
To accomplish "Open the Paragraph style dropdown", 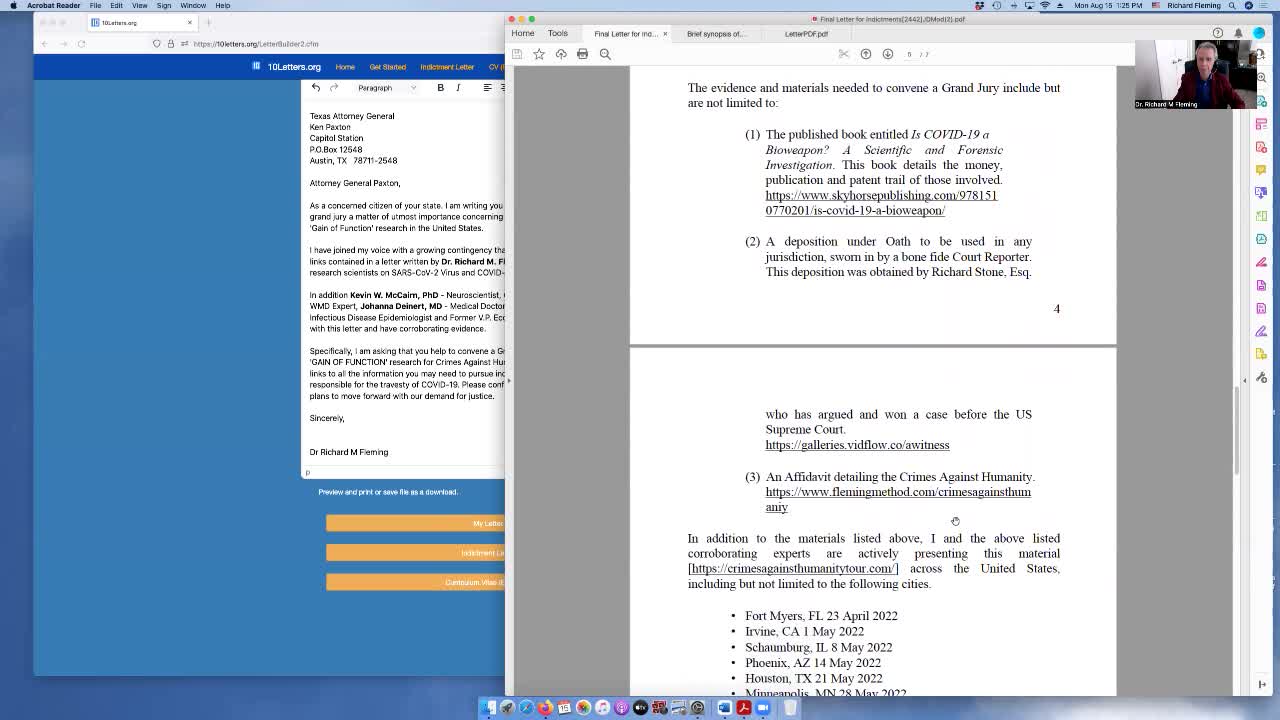I will pyautogui.click(x=386, y=88).
